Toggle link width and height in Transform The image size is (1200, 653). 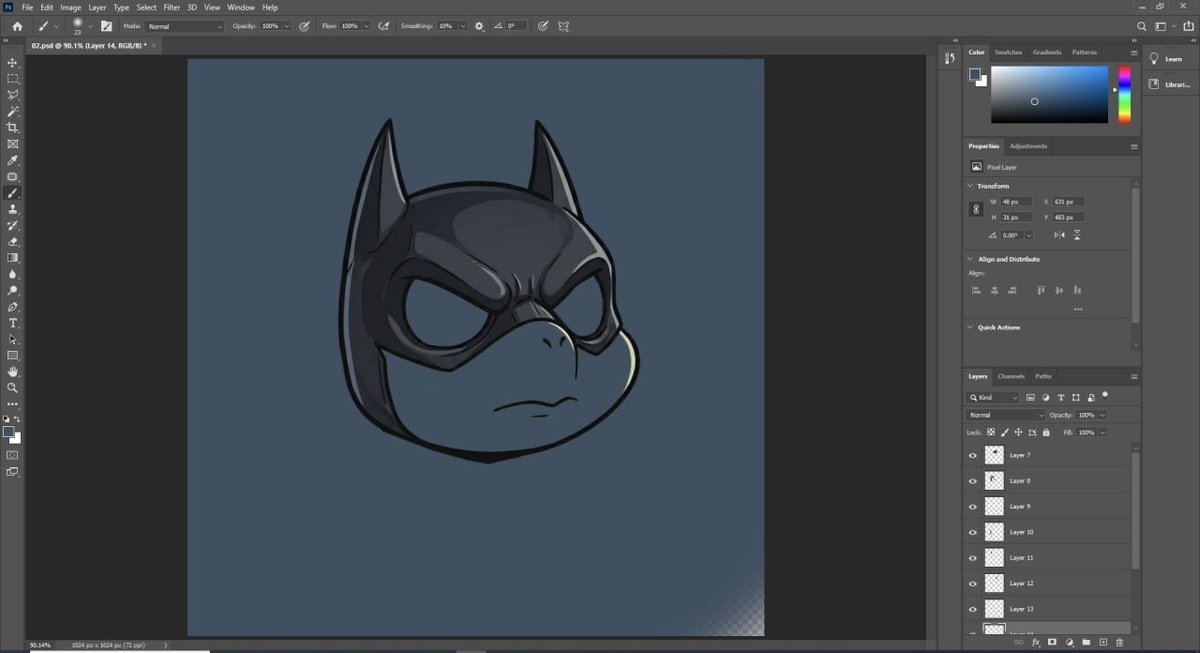[975, 209]
